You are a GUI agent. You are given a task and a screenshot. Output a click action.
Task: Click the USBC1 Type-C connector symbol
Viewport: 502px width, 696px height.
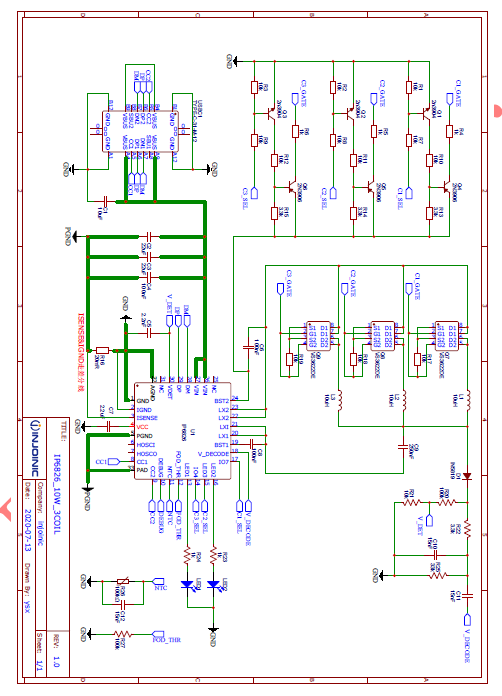click(141, 131)
